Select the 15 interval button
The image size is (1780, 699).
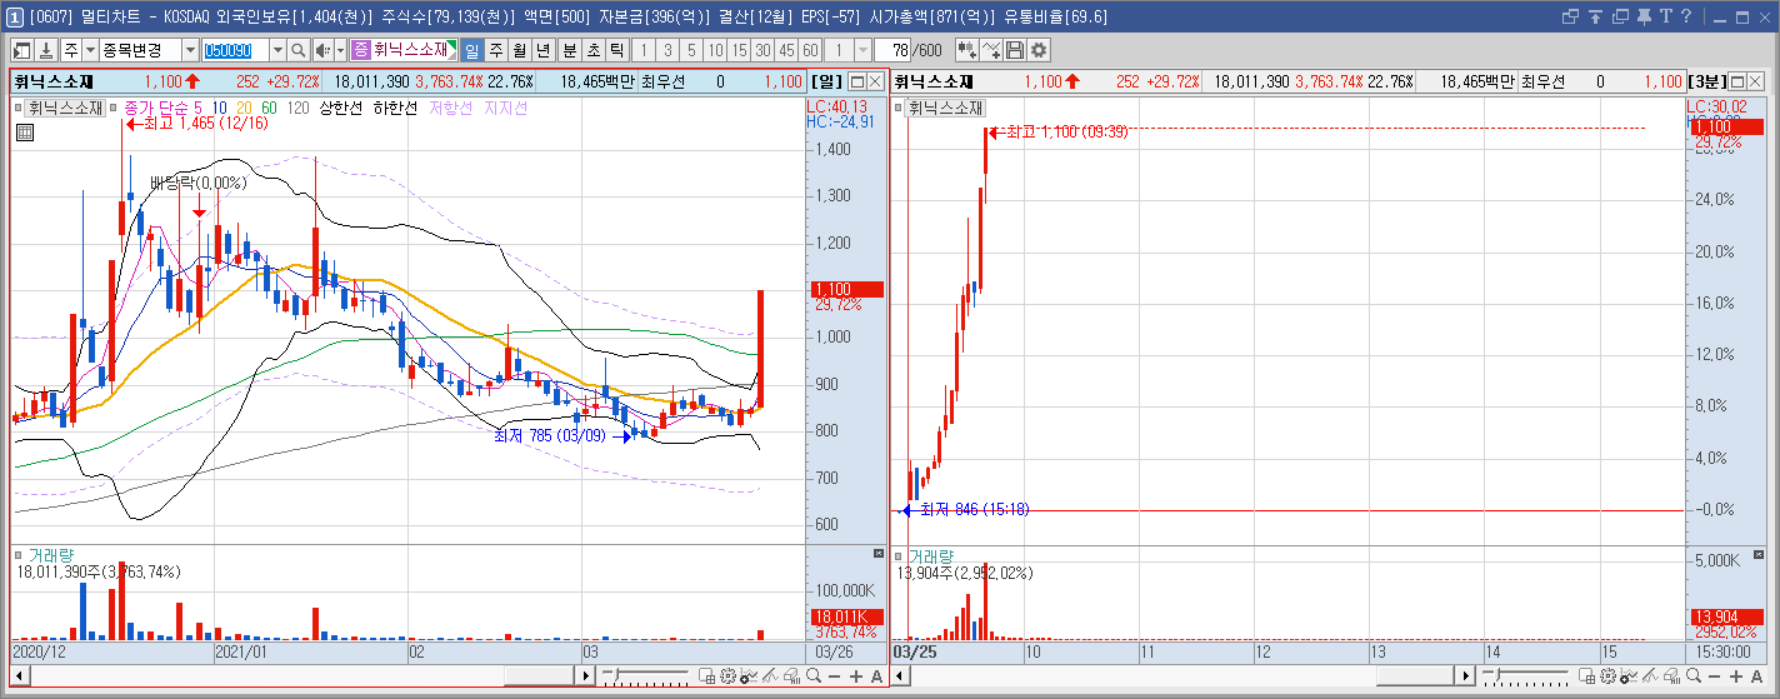tap(739, 50)
